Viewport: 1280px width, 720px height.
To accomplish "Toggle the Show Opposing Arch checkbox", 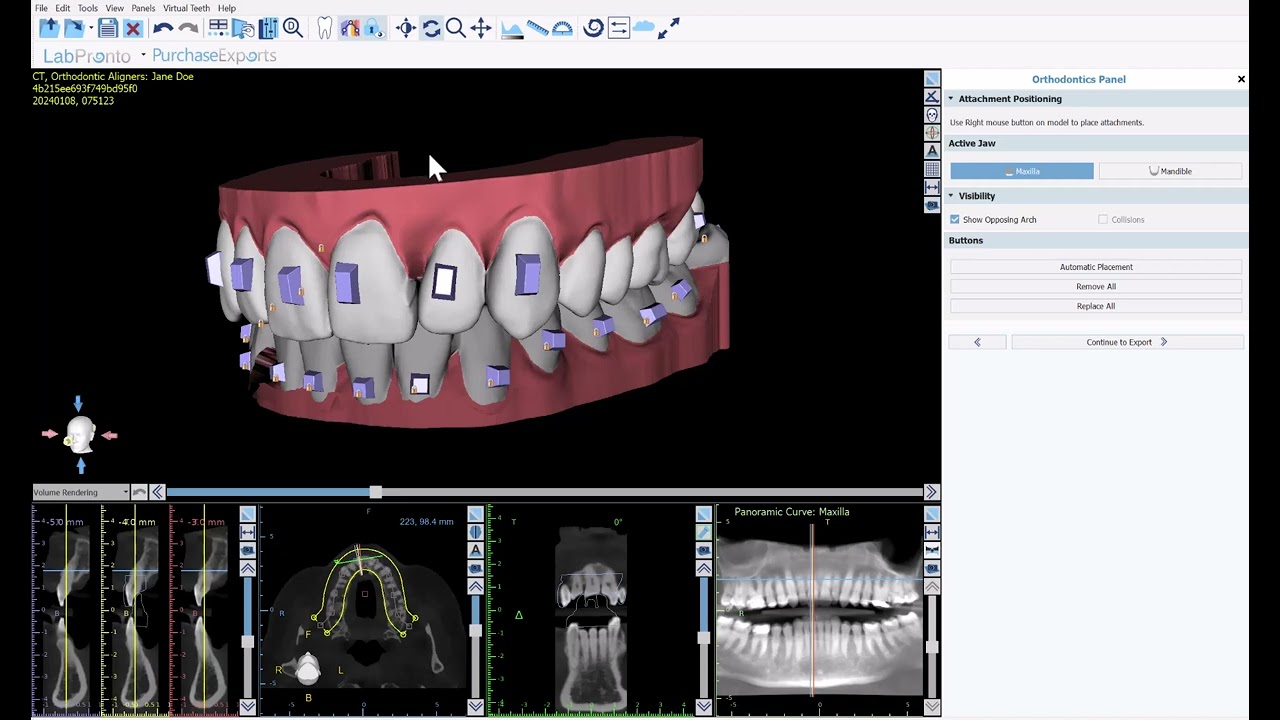I will [x=955, y=220].
